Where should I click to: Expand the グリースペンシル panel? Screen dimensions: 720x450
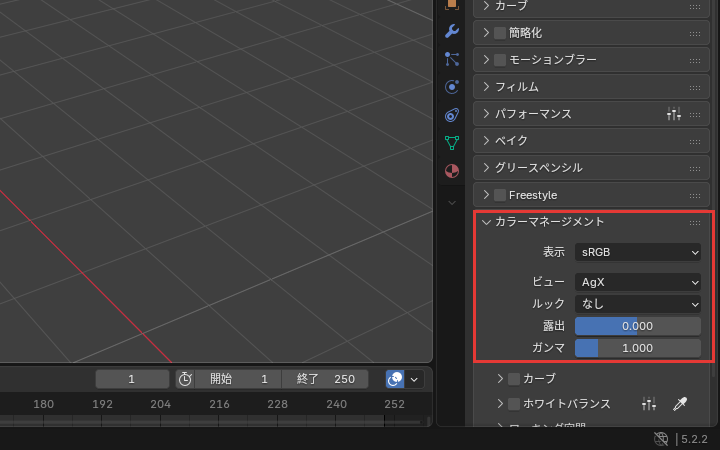coord(486,168)
